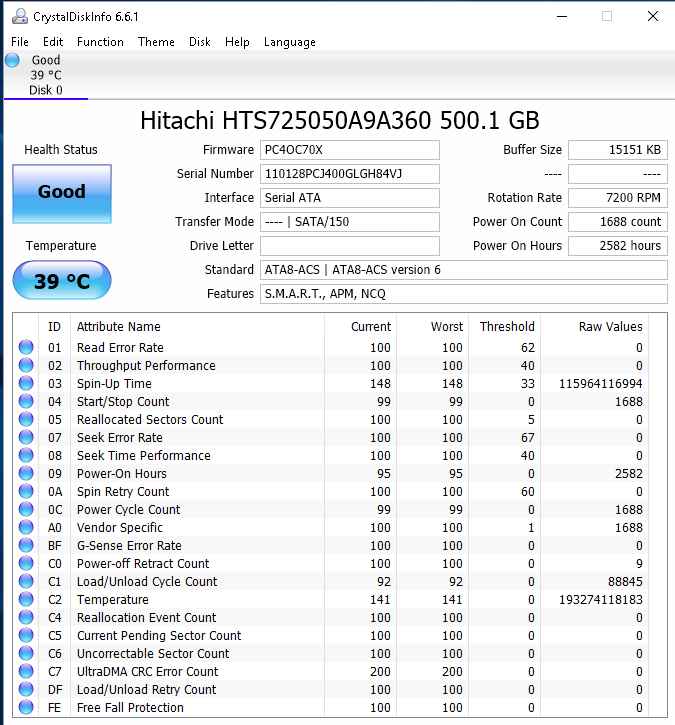Click the Current column header

[x=371, y=327]
